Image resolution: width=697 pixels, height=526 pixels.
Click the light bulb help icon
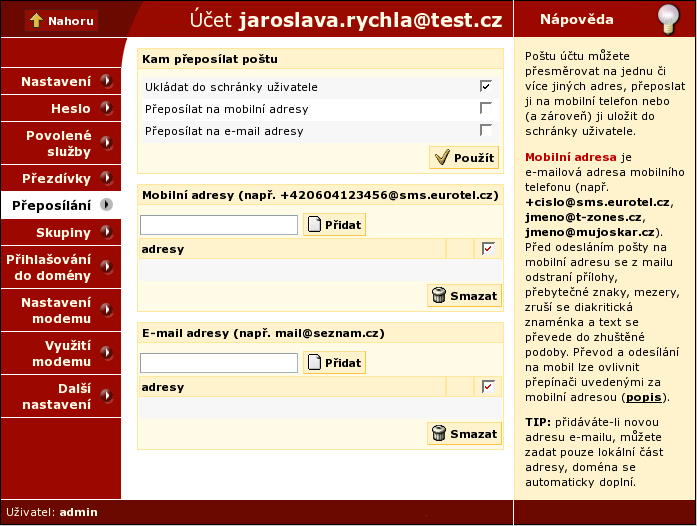(x=669, y=20)
